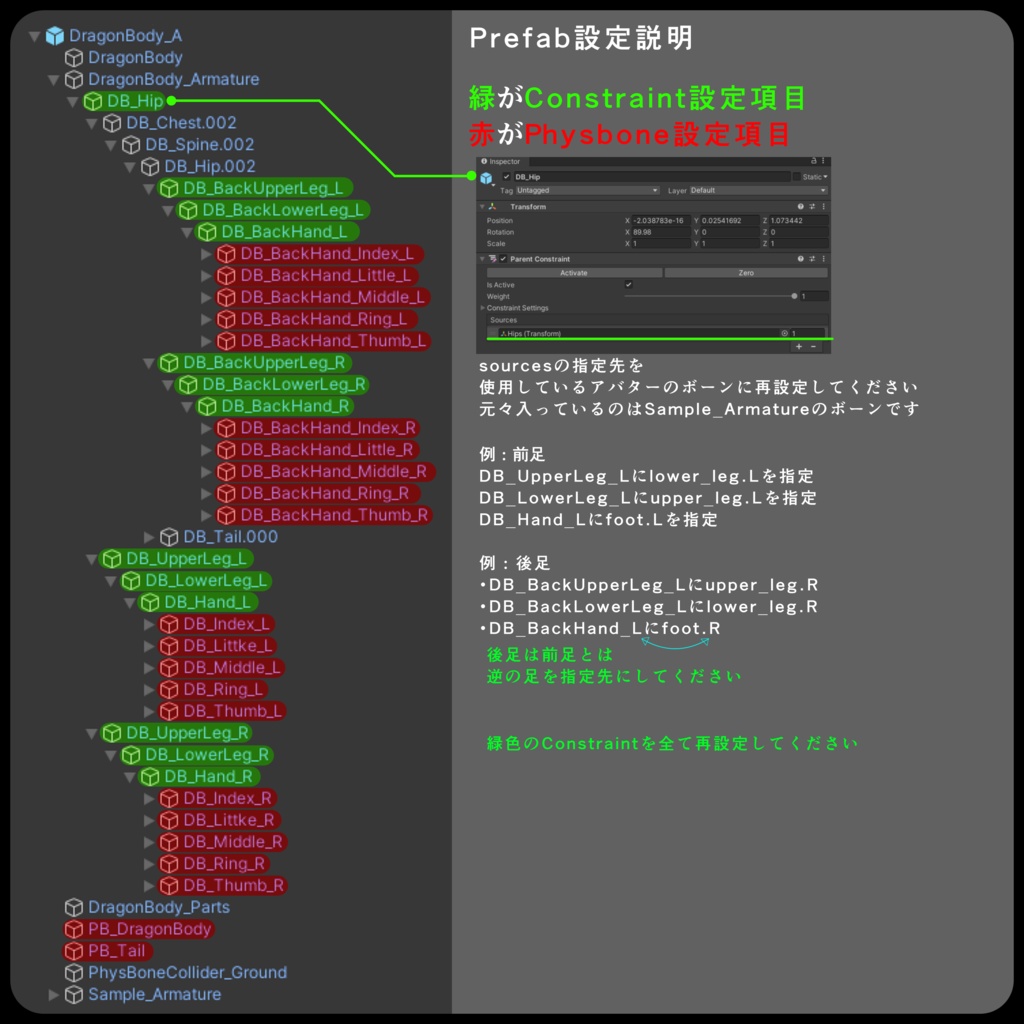Expand the Constraint Settings foldout
Image resolution: width=1024 pixels, height=1024 pixels.
[x=483, y=308]
